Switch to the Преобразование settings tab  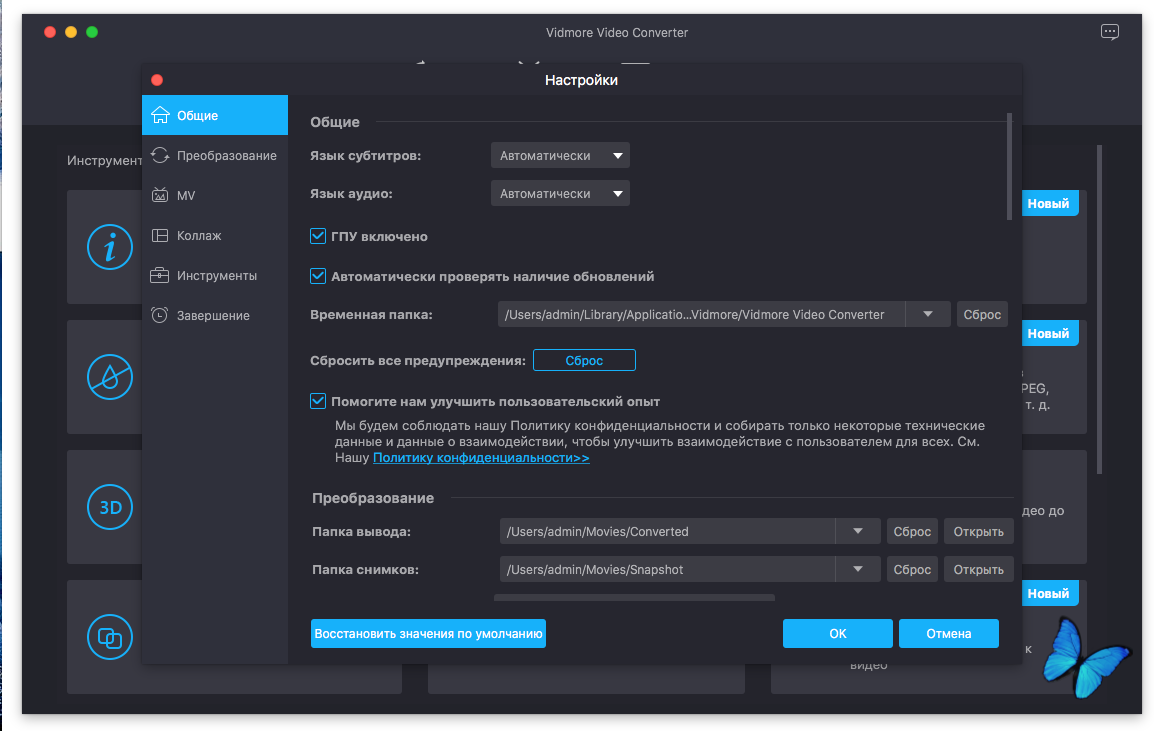click(226, 156)
